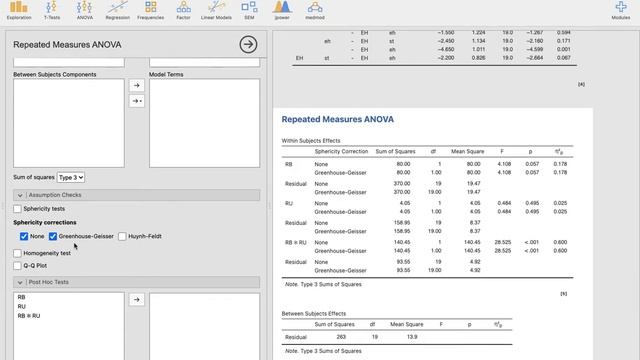Click inside the Between Subjects Components box
640x360 pixels.
(x=69, y=123)
